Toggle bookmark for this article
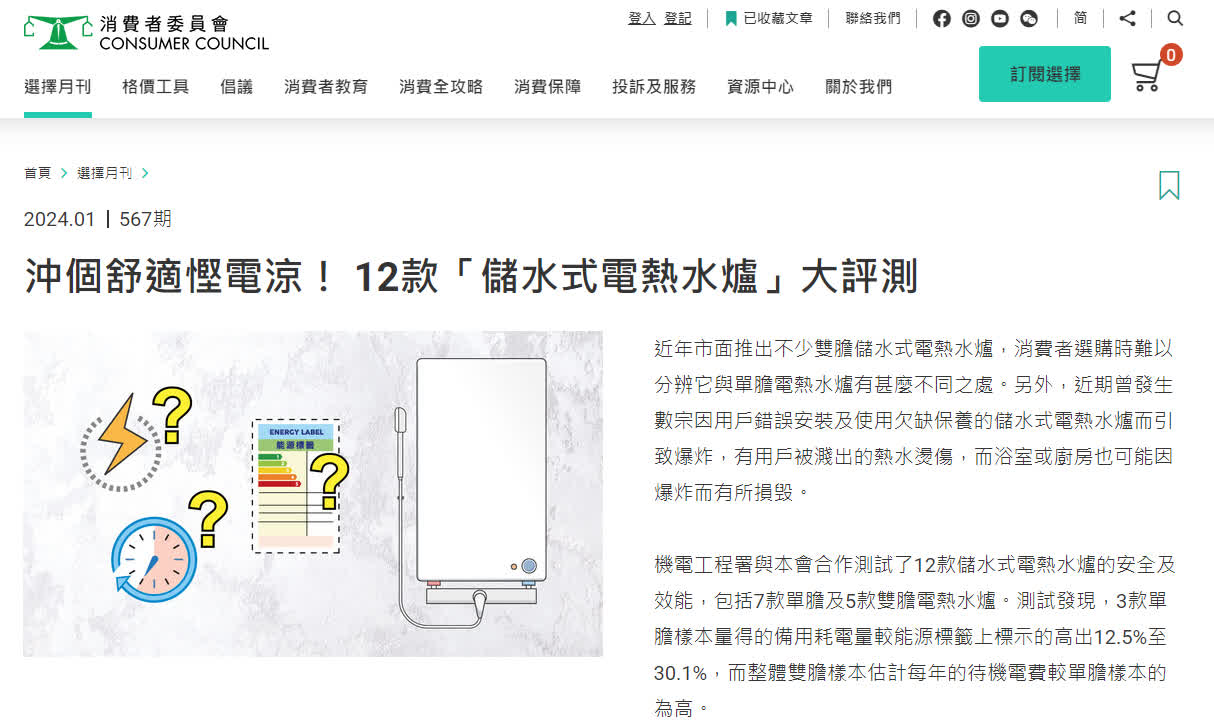This screenshot has height=727, width=1214. [x=1169, y=185]
